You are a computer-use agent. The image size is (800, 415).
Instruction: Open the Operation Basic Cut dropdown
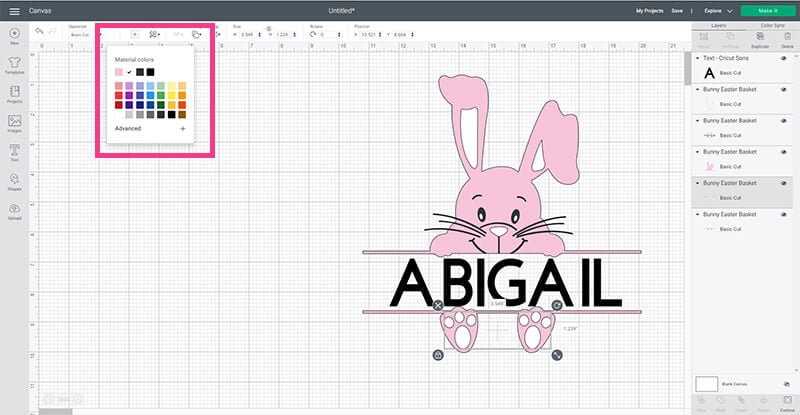pyautogui.click(x=83, y=35)
